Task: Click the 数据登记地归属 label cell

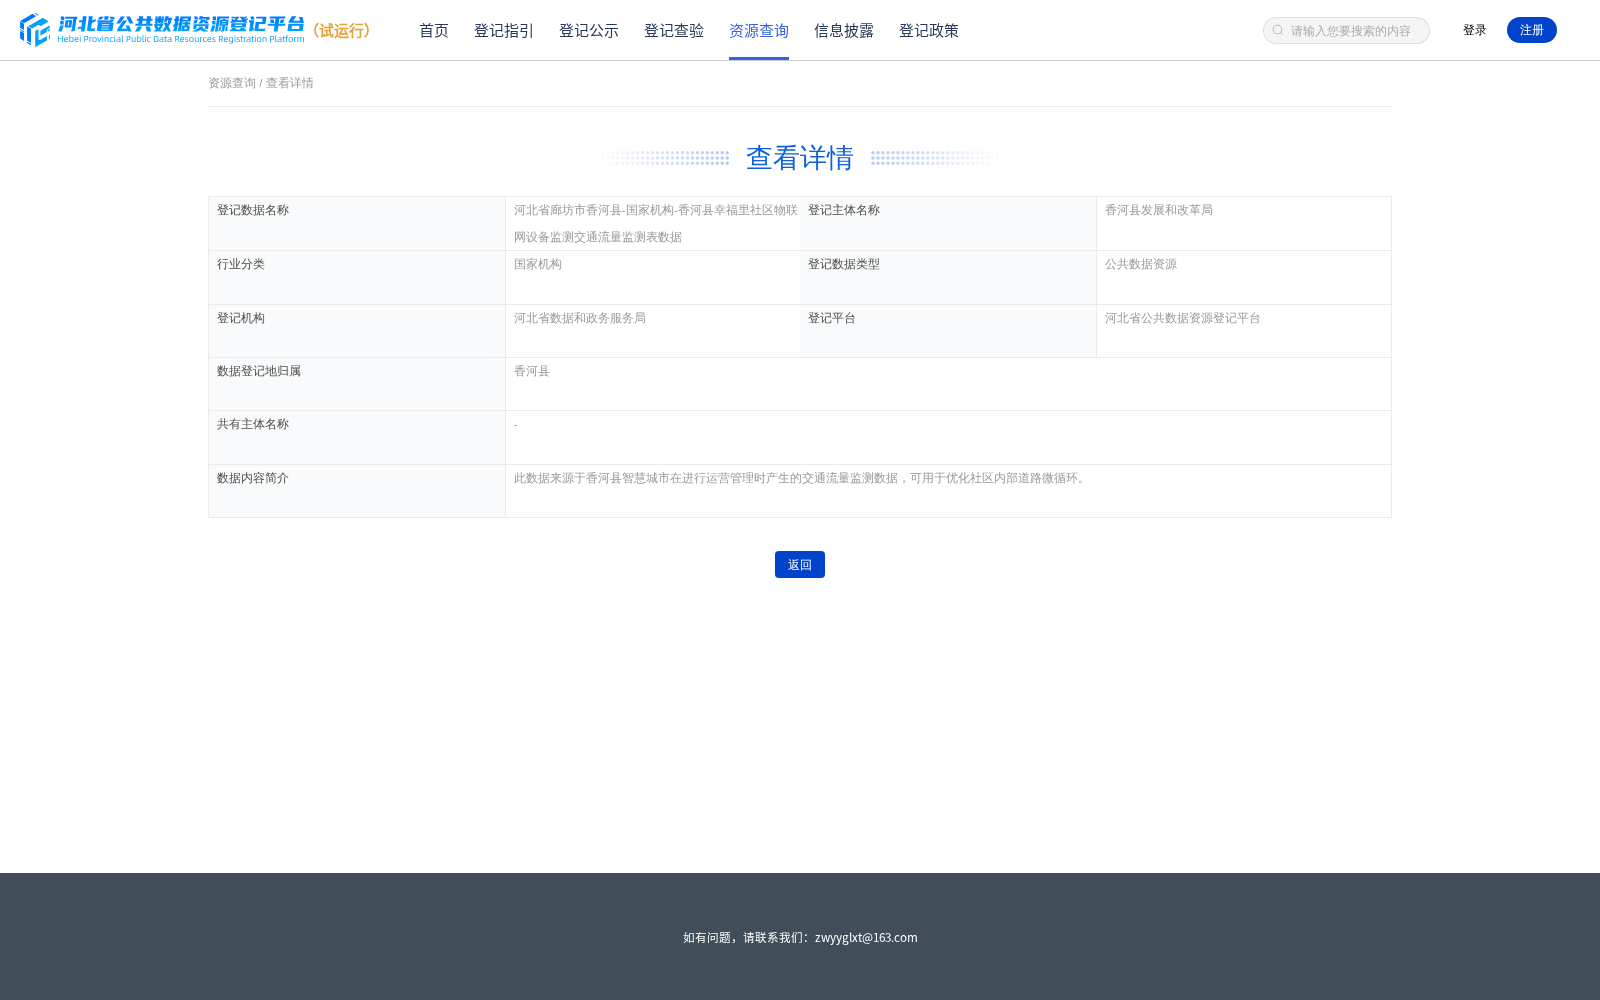Action: pyautogui.click(x=357, y=384)
